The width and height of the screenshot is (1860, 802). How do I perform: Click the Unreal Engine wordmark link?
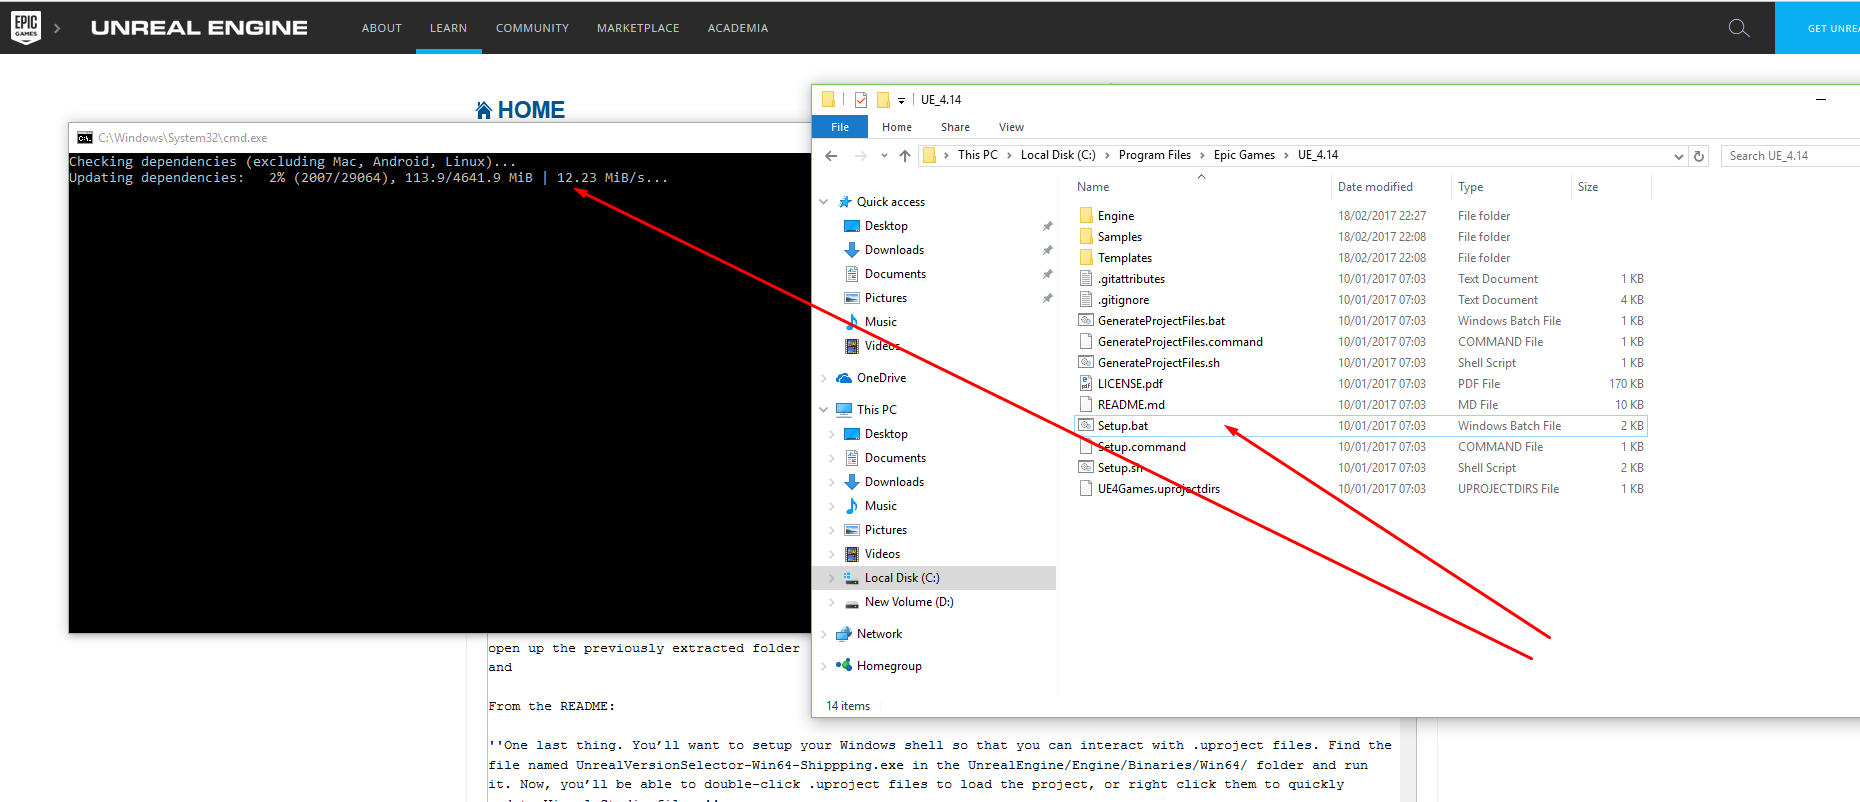[x=199, y=28]
